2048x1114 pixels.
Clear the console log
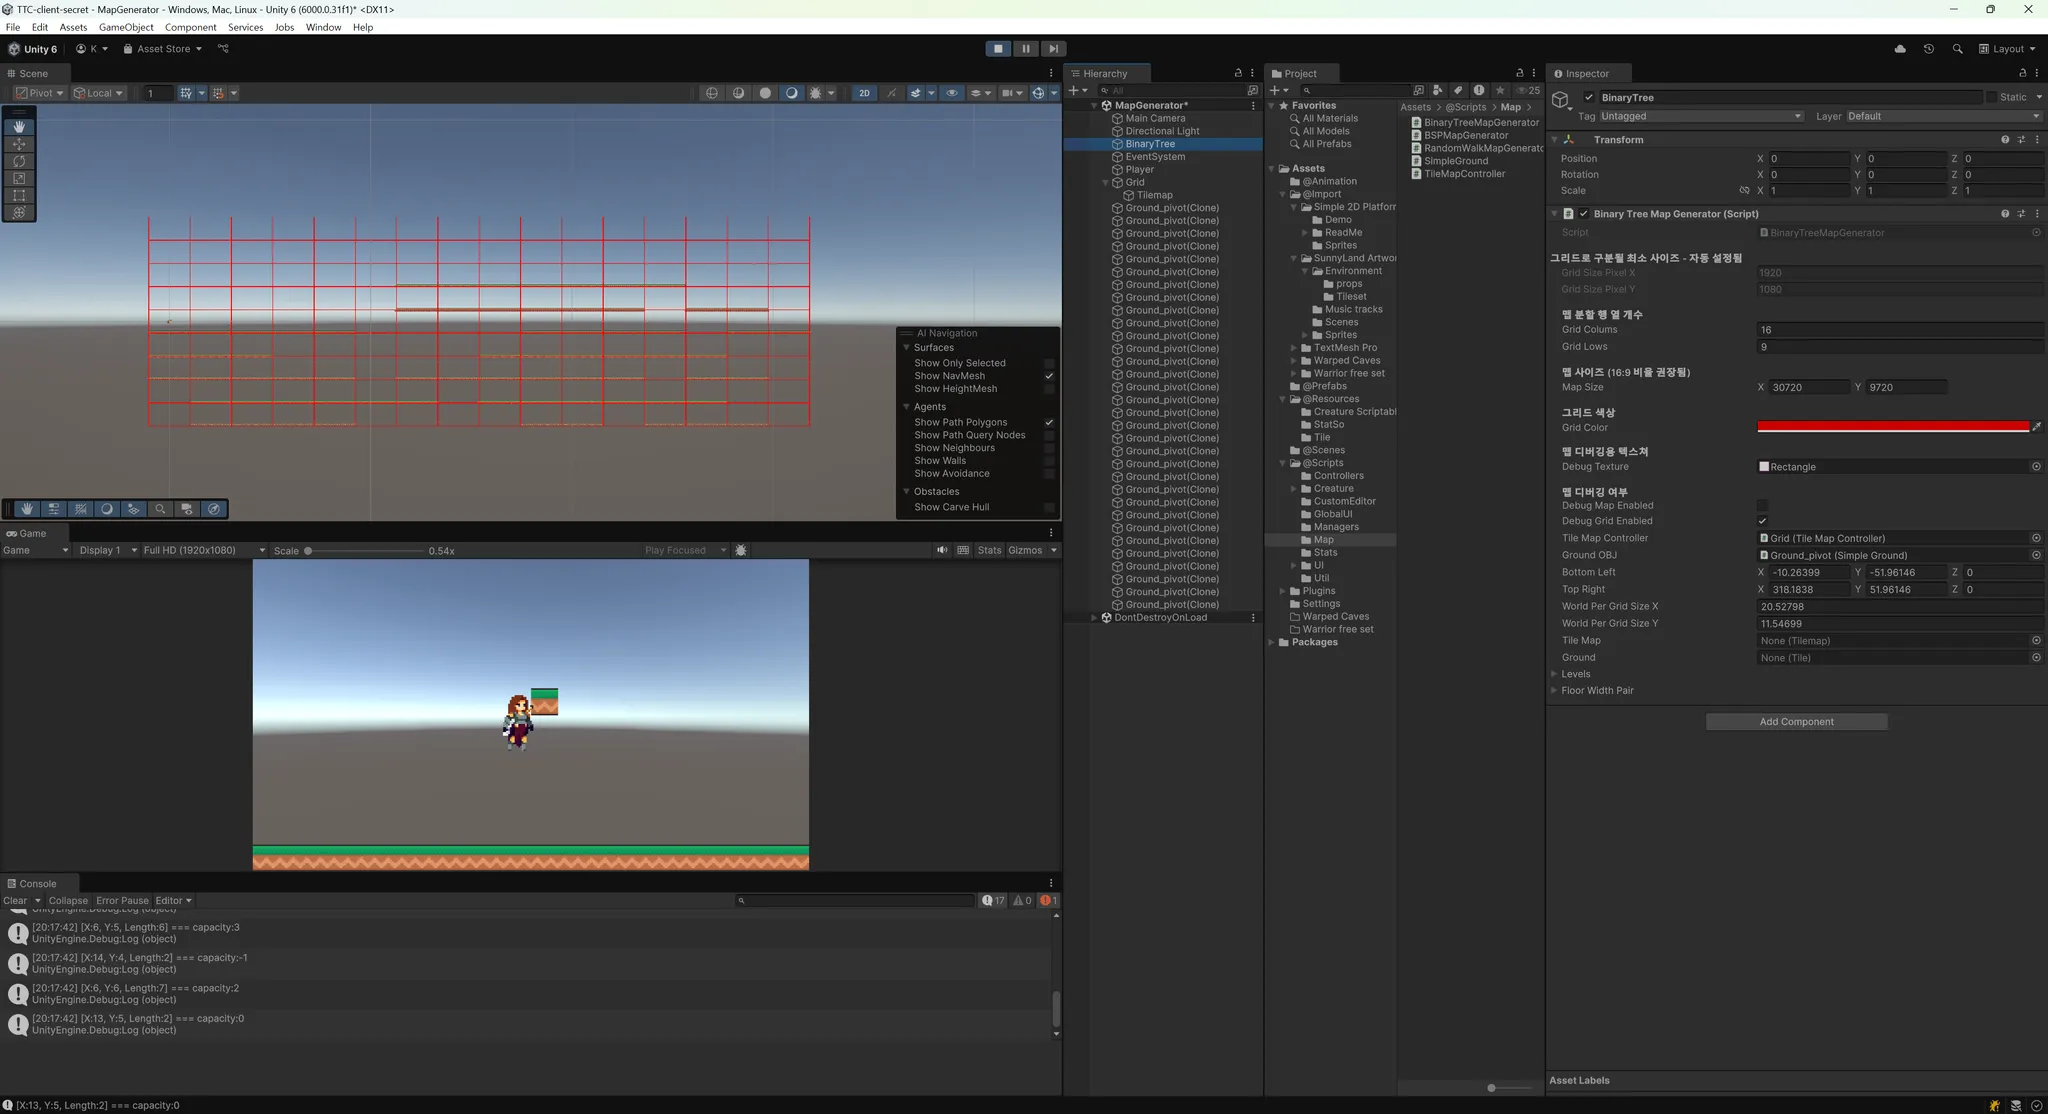[x=15, y=900]
